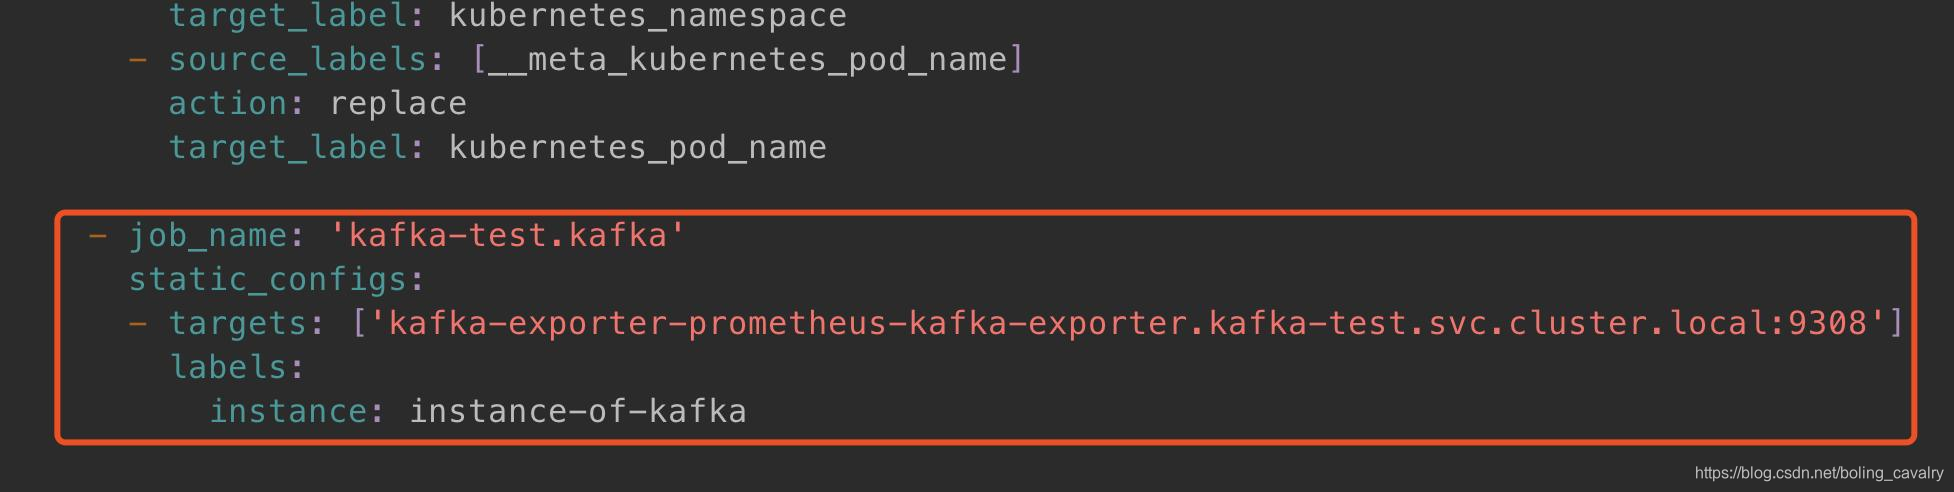
Task: Click the action key
Action: click(x=227, y=104)
